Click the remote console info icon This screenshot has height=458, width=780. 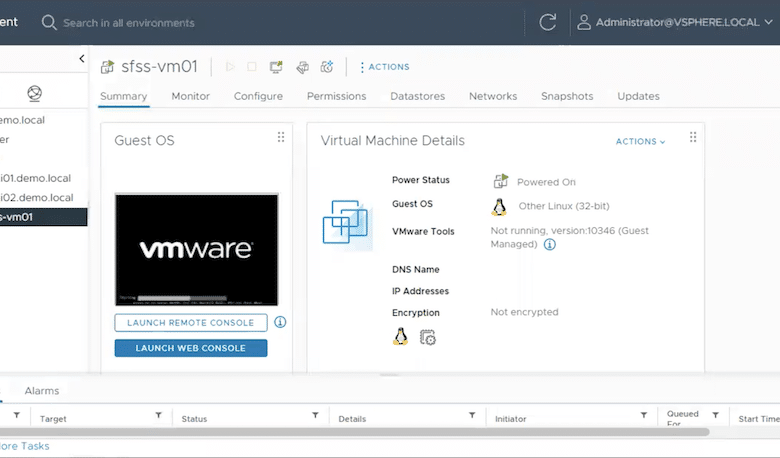point(280,322)
